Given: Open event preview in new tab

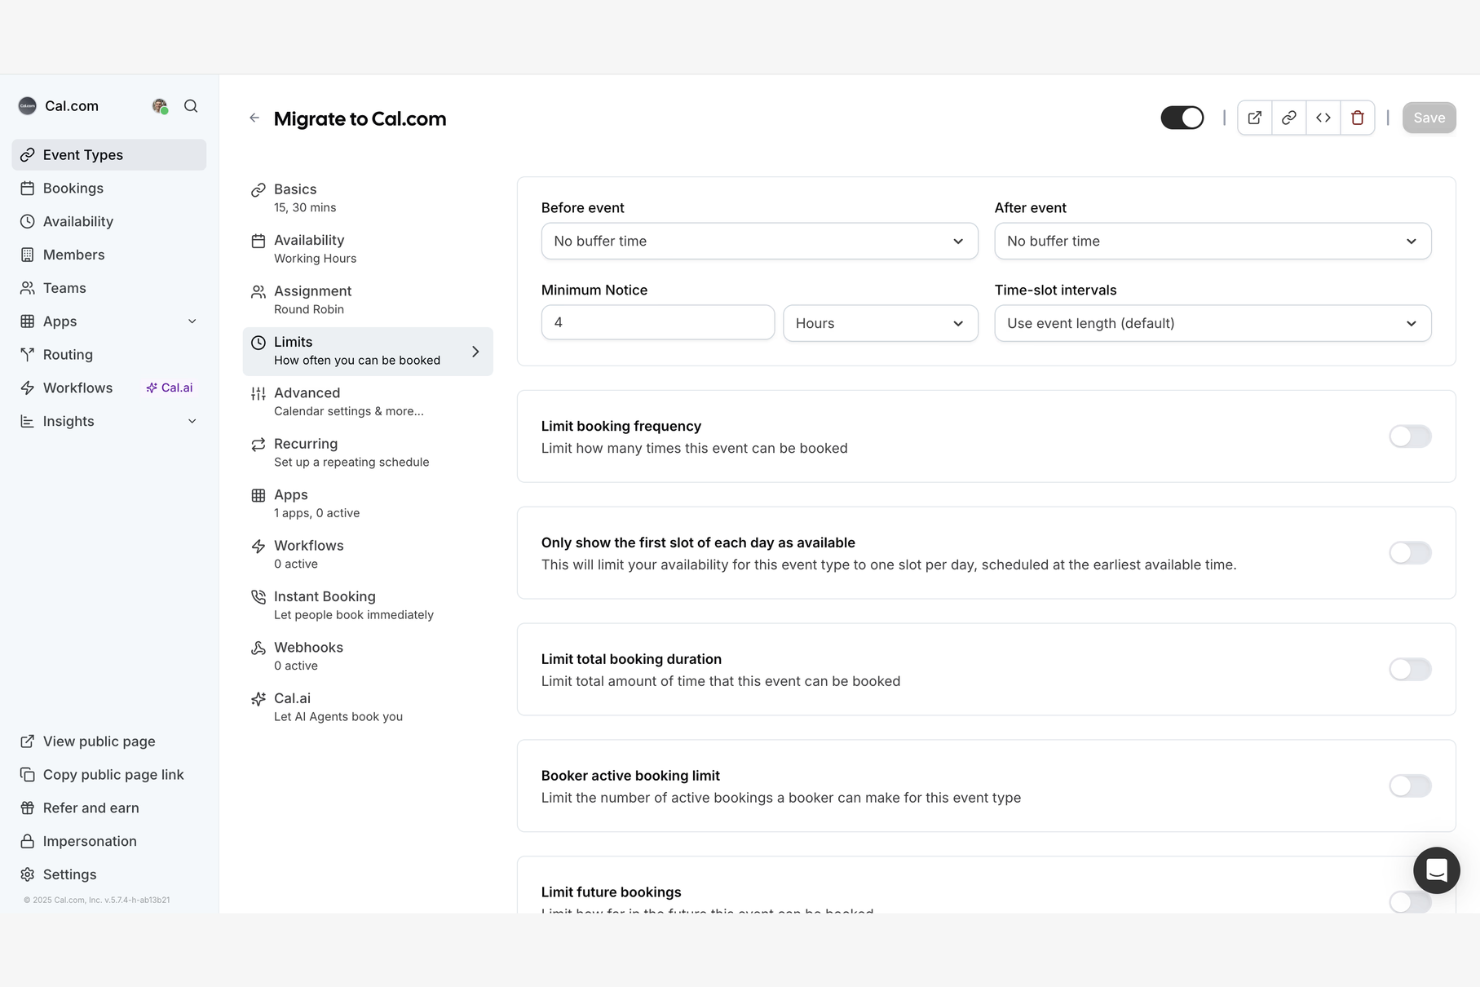Looking at the screenshot, I should [1254, 117].
